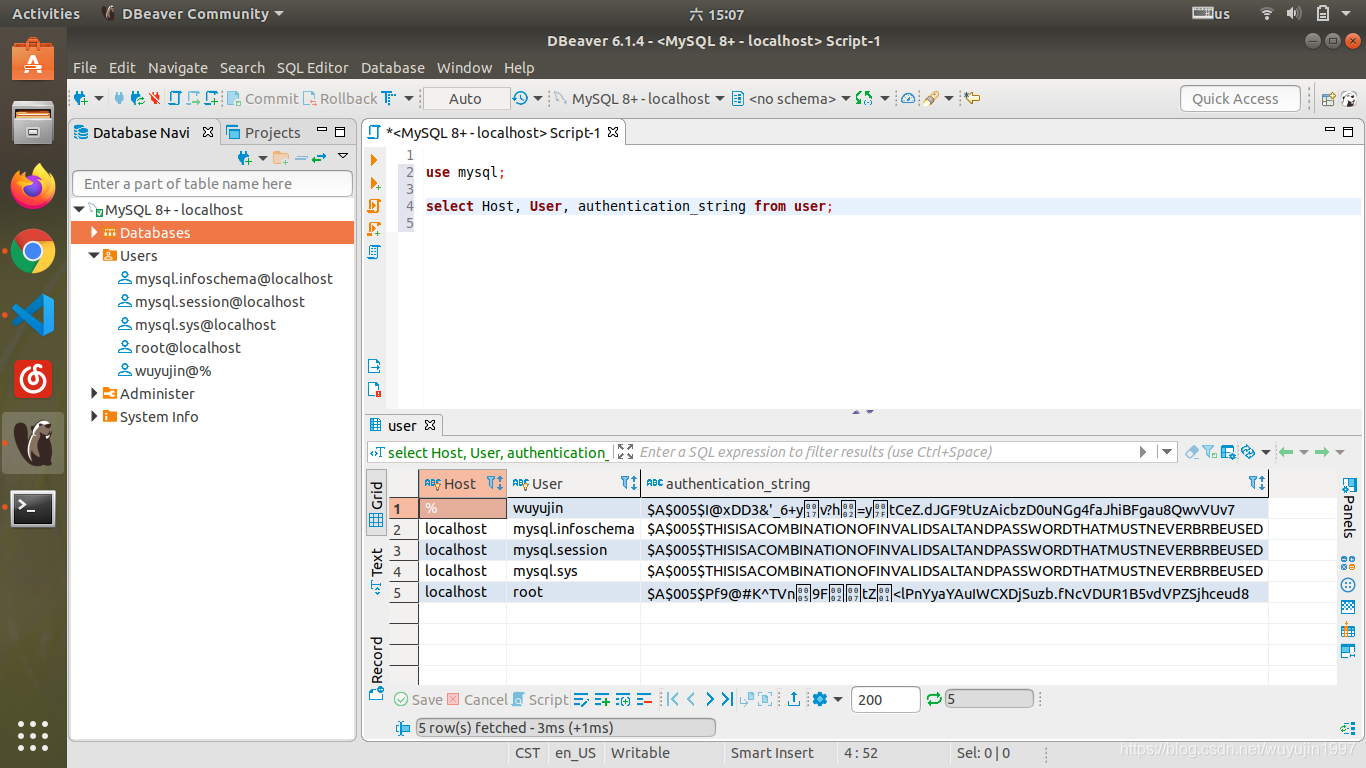Open the active connection MySQL 8+ - localhost dropdown
This screenshot has width=1366, height=768.
pyautogui.click(x=638, y=99)
